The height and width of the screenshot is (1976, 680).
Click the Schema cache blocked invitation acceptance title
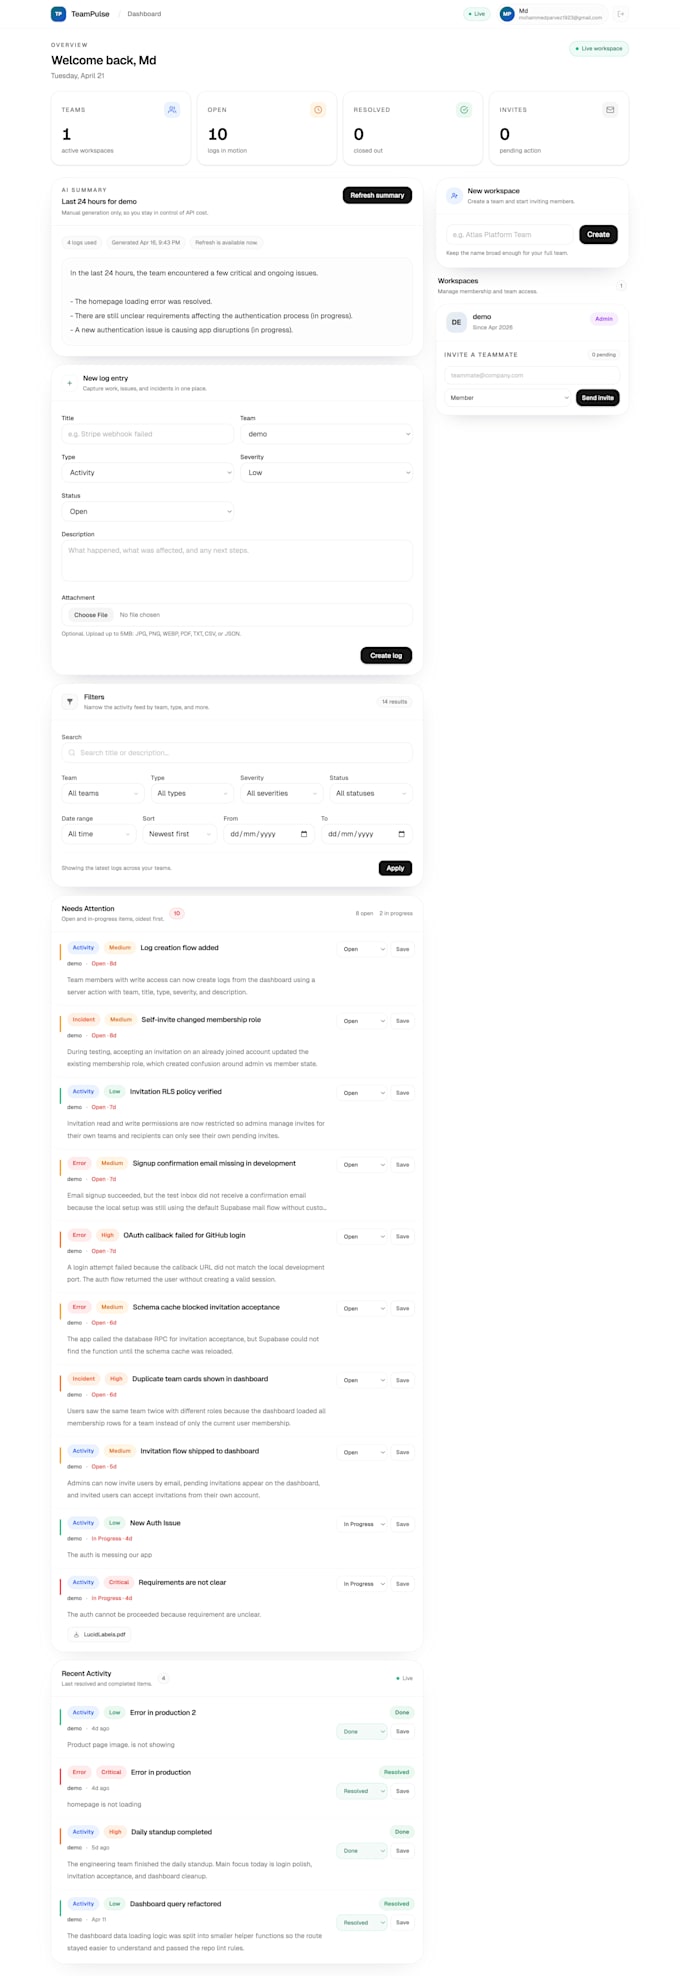pyautogui.click(x=206, y=1307)
